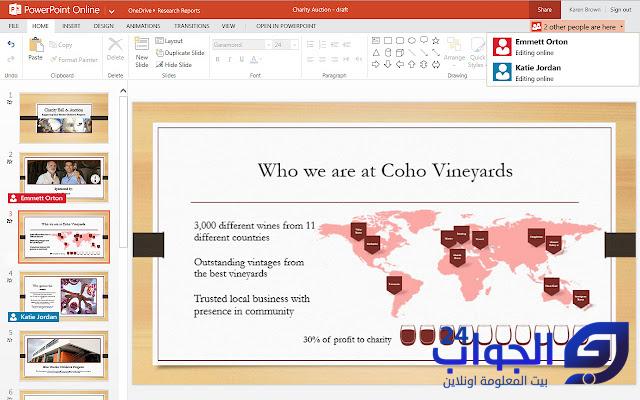Open the TRANSITIONS ribbon tab

pyautogui.click(x=191, y=25)
